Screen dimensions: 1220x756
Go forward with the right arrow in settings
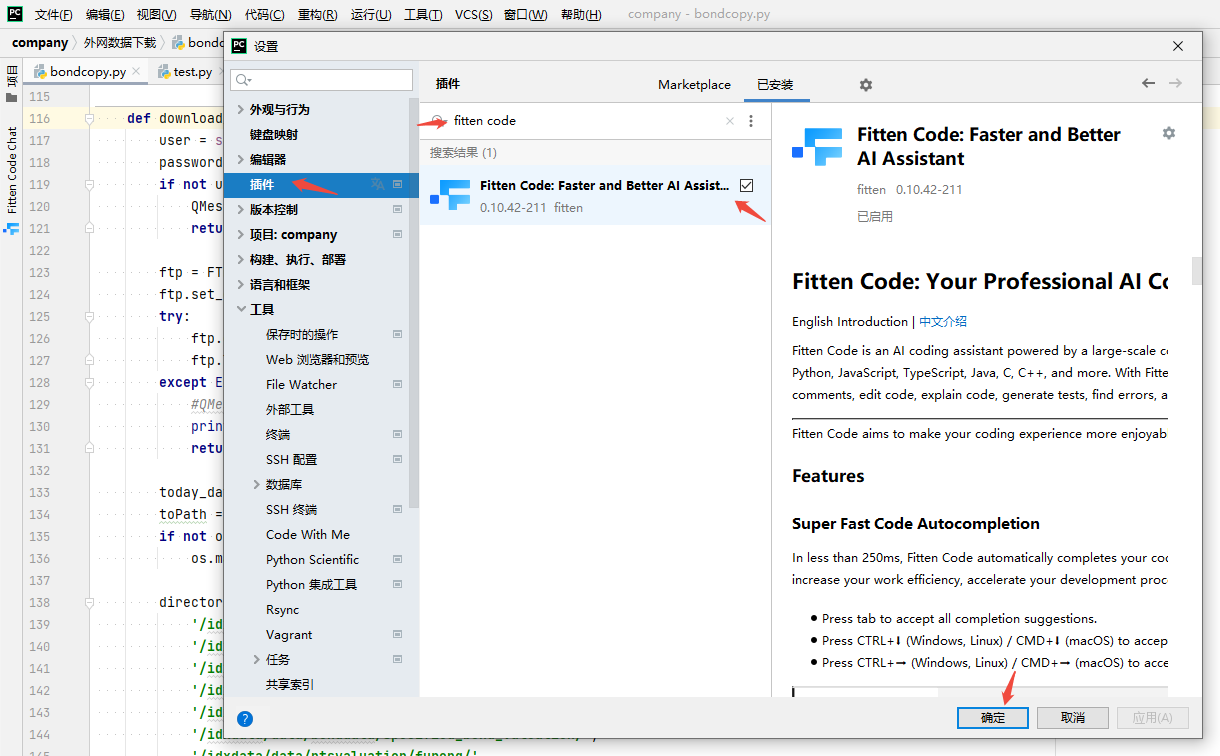(x=1175, y=83)
